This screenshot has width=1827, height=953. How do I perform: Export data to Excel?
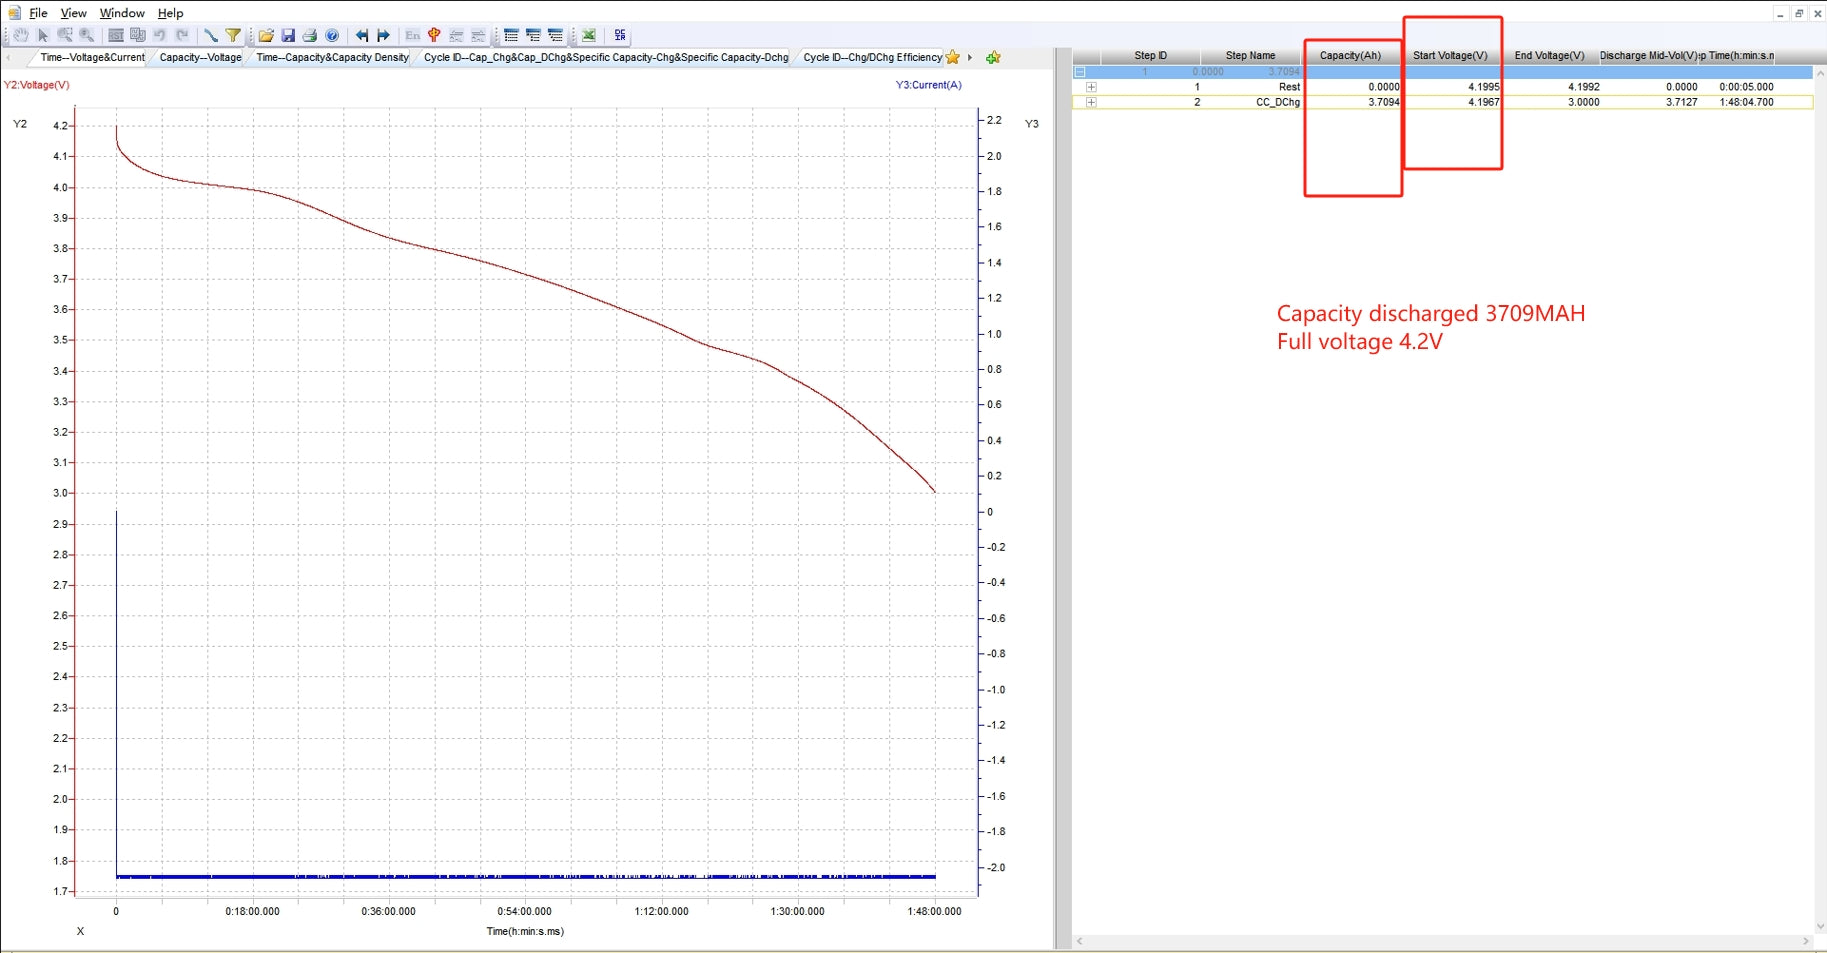click(589, 35)
